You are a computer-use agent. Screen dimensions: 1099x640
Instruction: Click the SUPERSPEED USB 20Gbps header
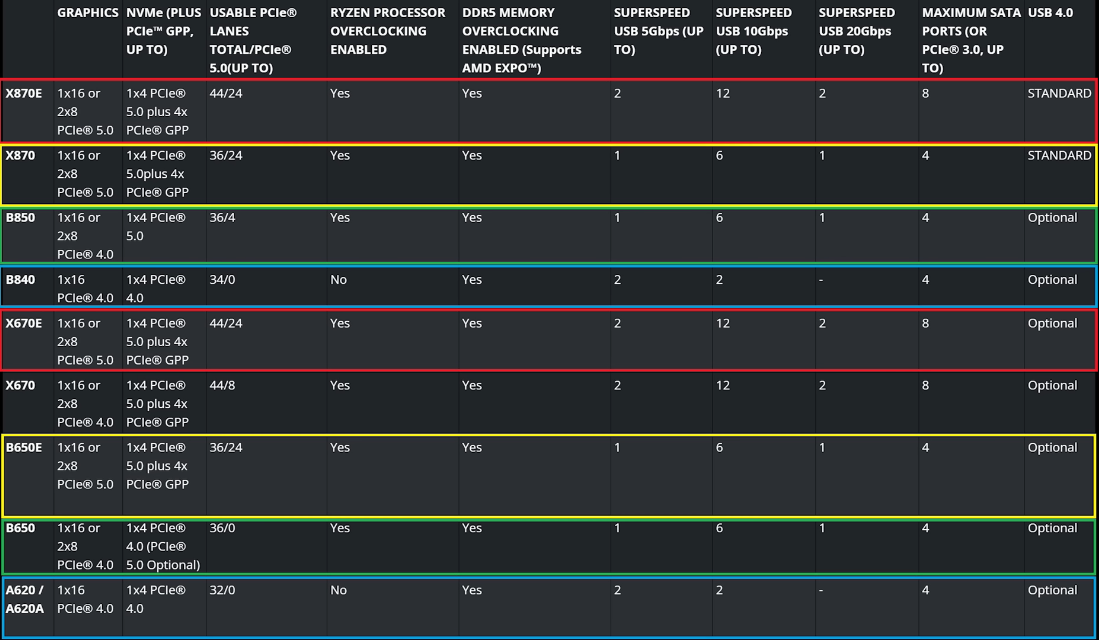click(x=856, y=31)
